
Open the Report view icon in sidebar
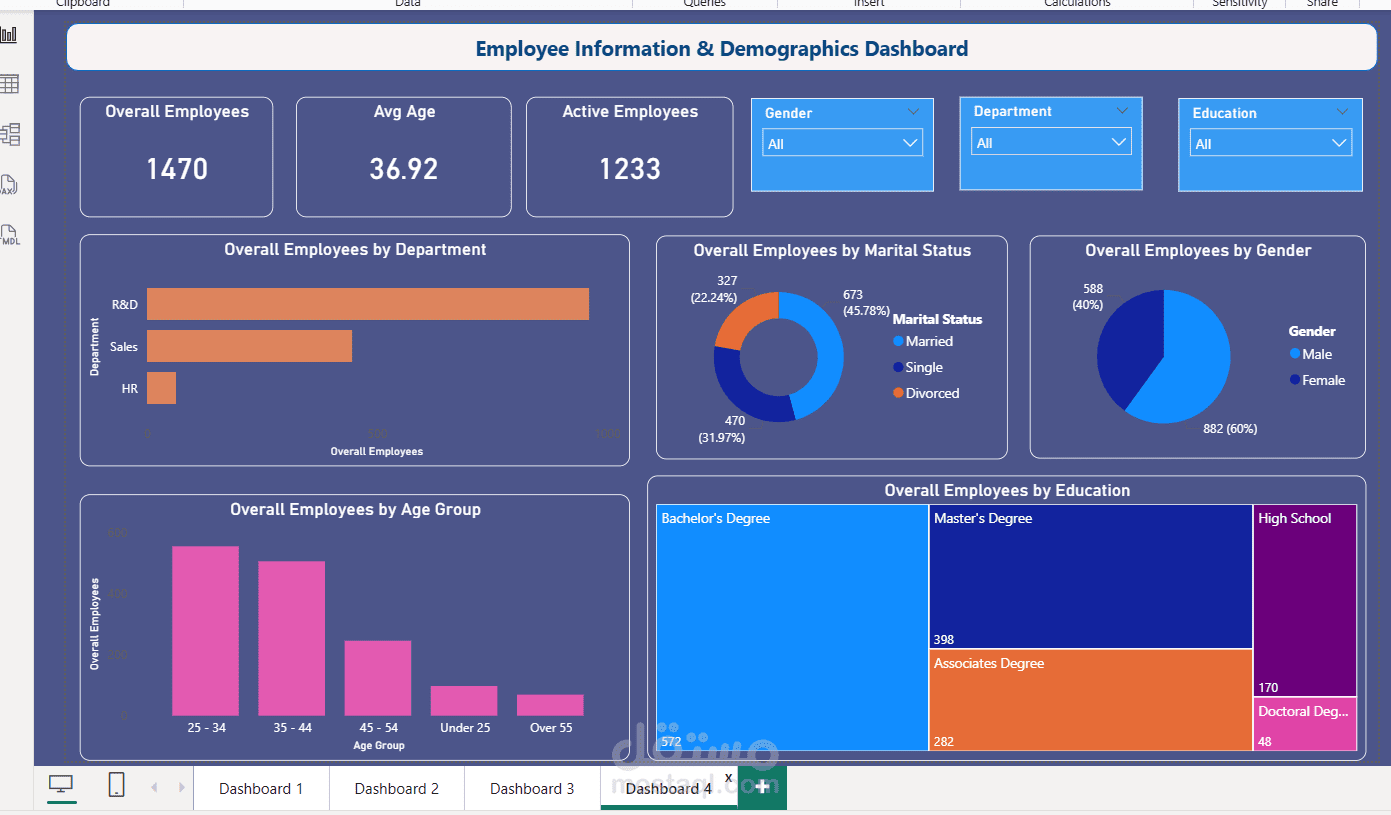(9, 35)
